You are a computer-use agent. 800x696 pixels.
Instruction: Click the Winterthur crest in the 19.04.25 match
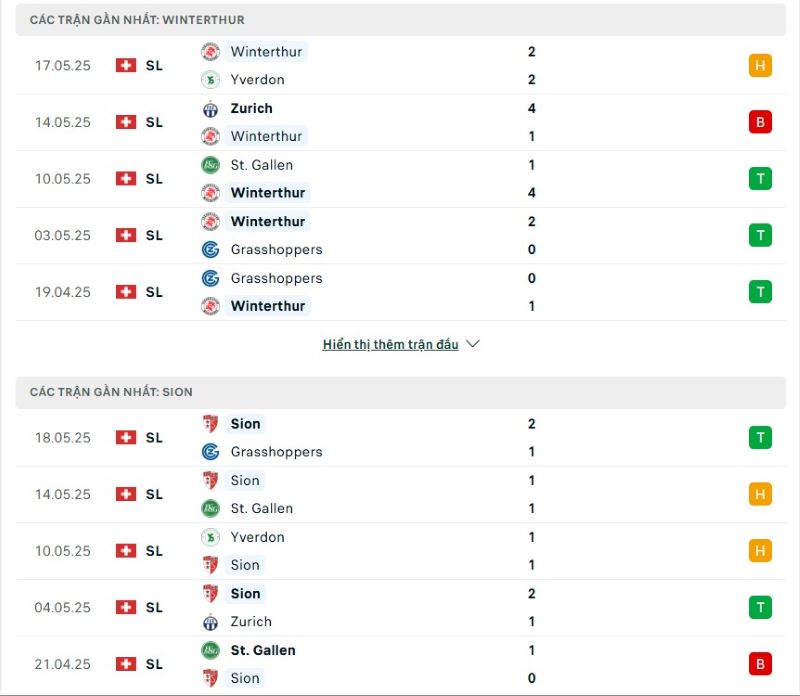[210, 306]
